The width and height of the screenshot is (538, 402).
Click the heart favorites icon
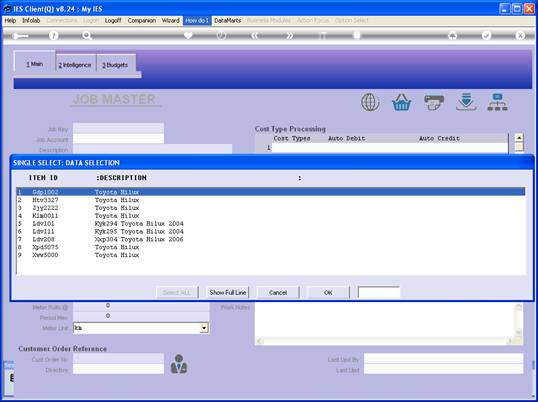(188, 35)
